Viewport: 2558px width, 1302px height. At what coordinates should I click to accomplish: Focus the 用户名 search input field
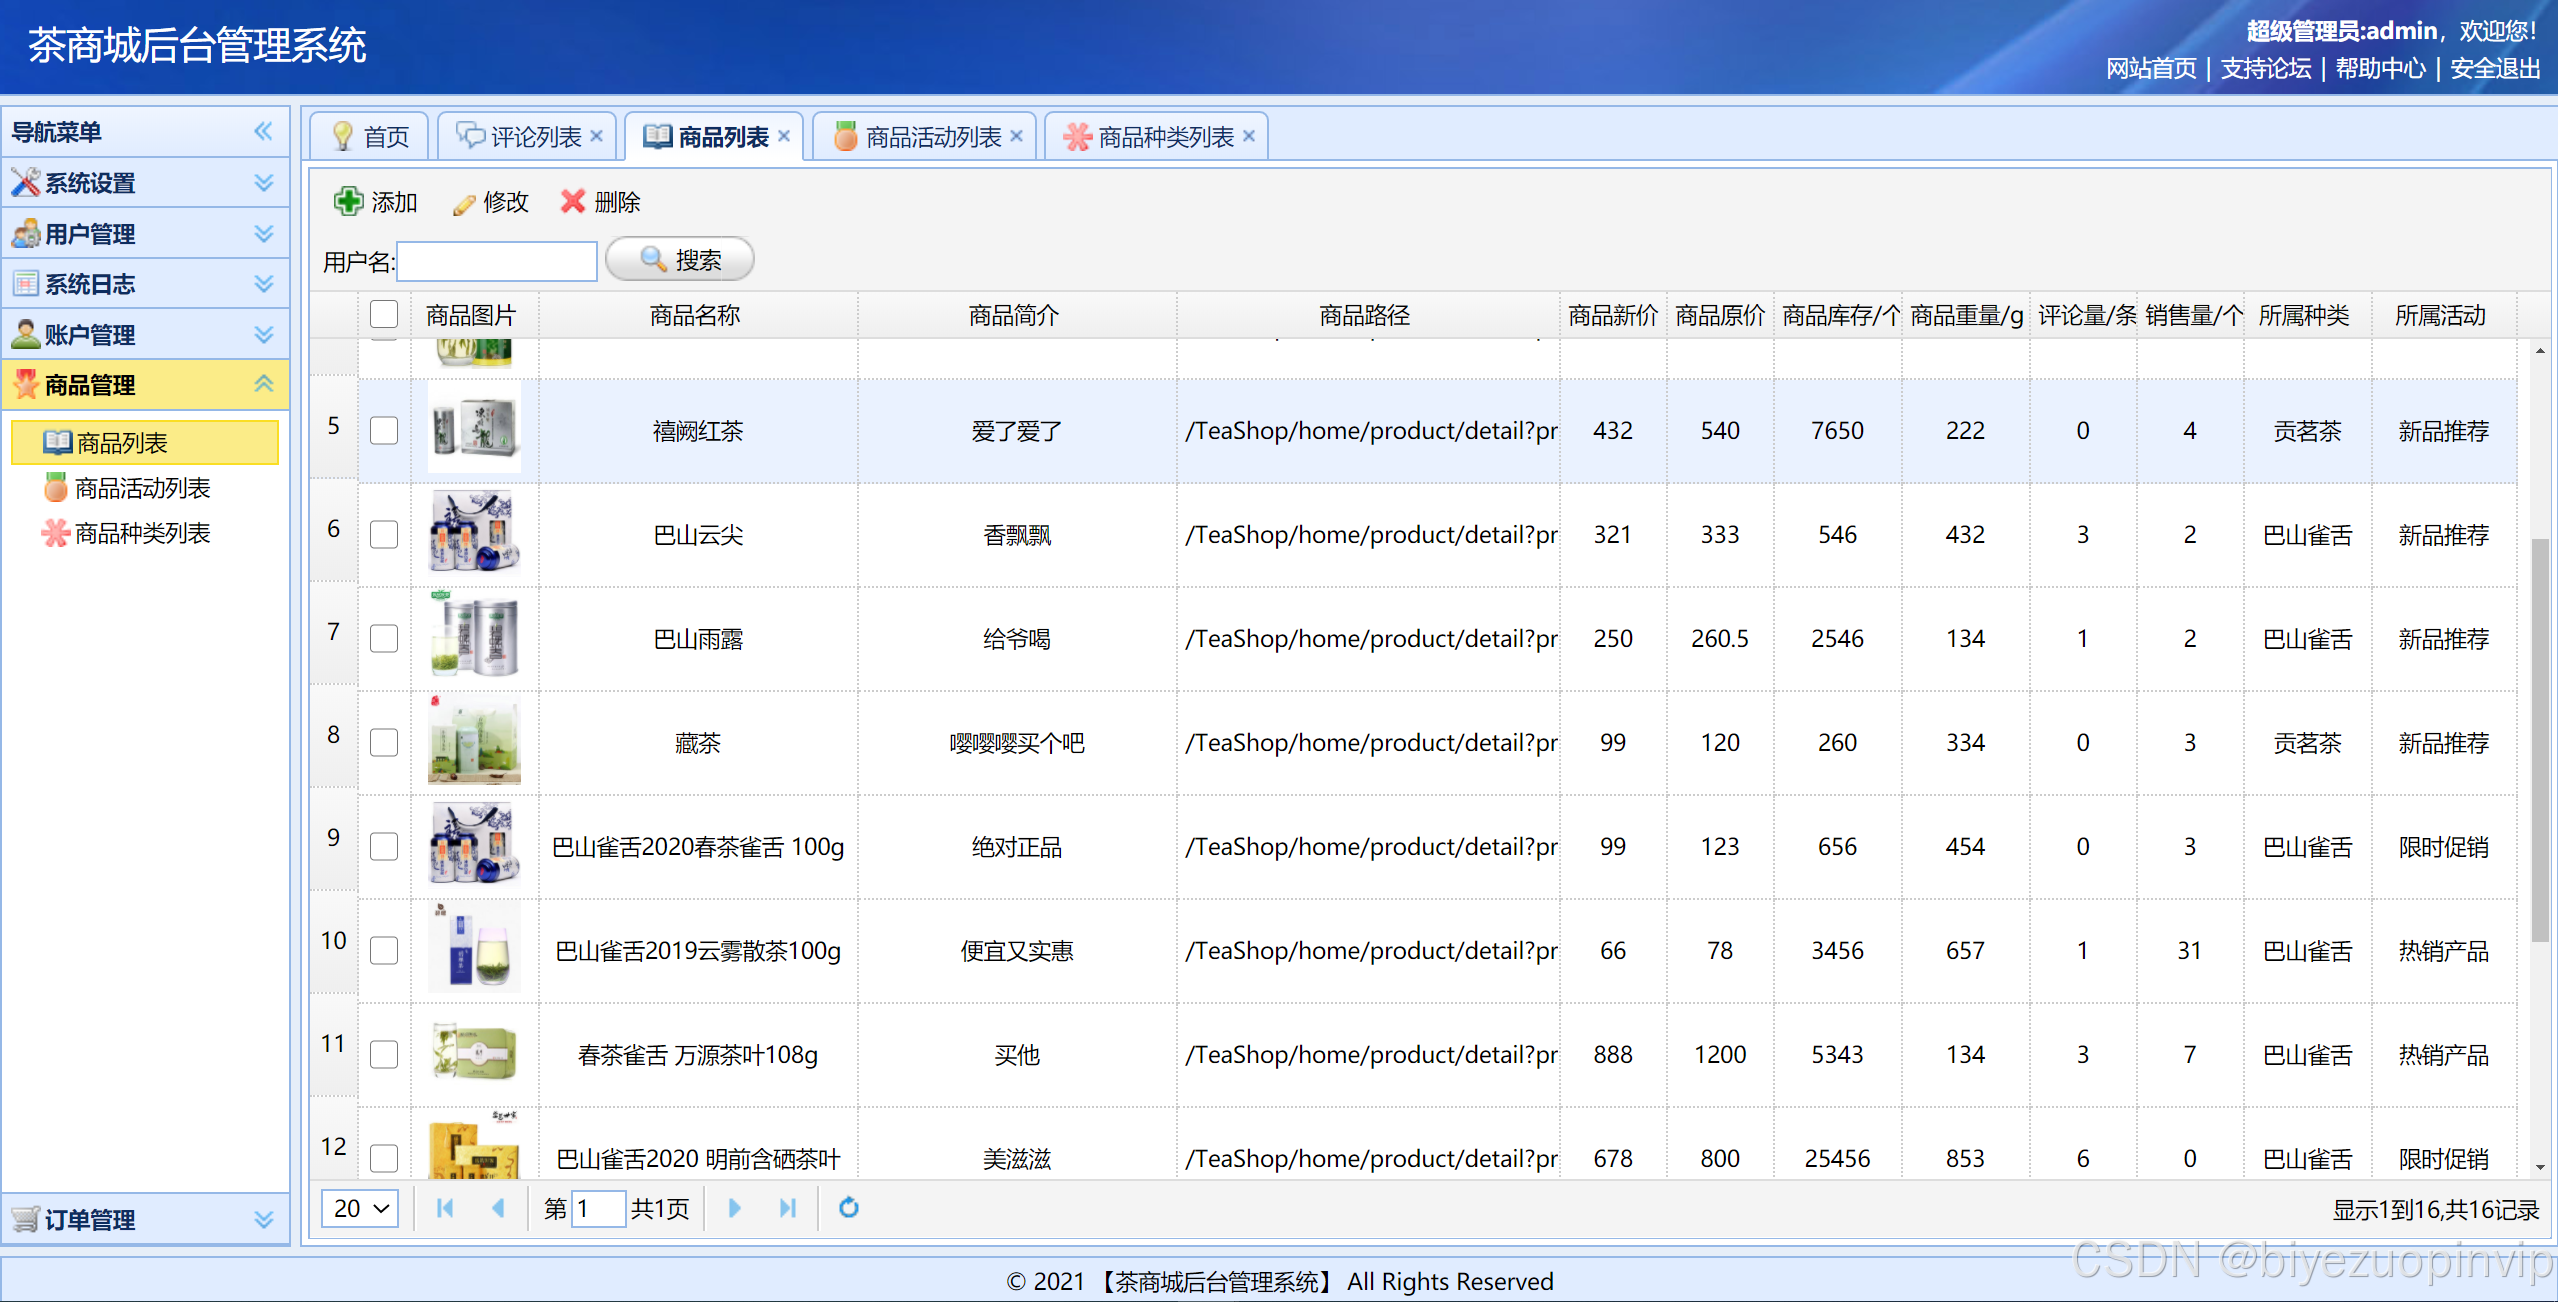click(x=497, y=261)
